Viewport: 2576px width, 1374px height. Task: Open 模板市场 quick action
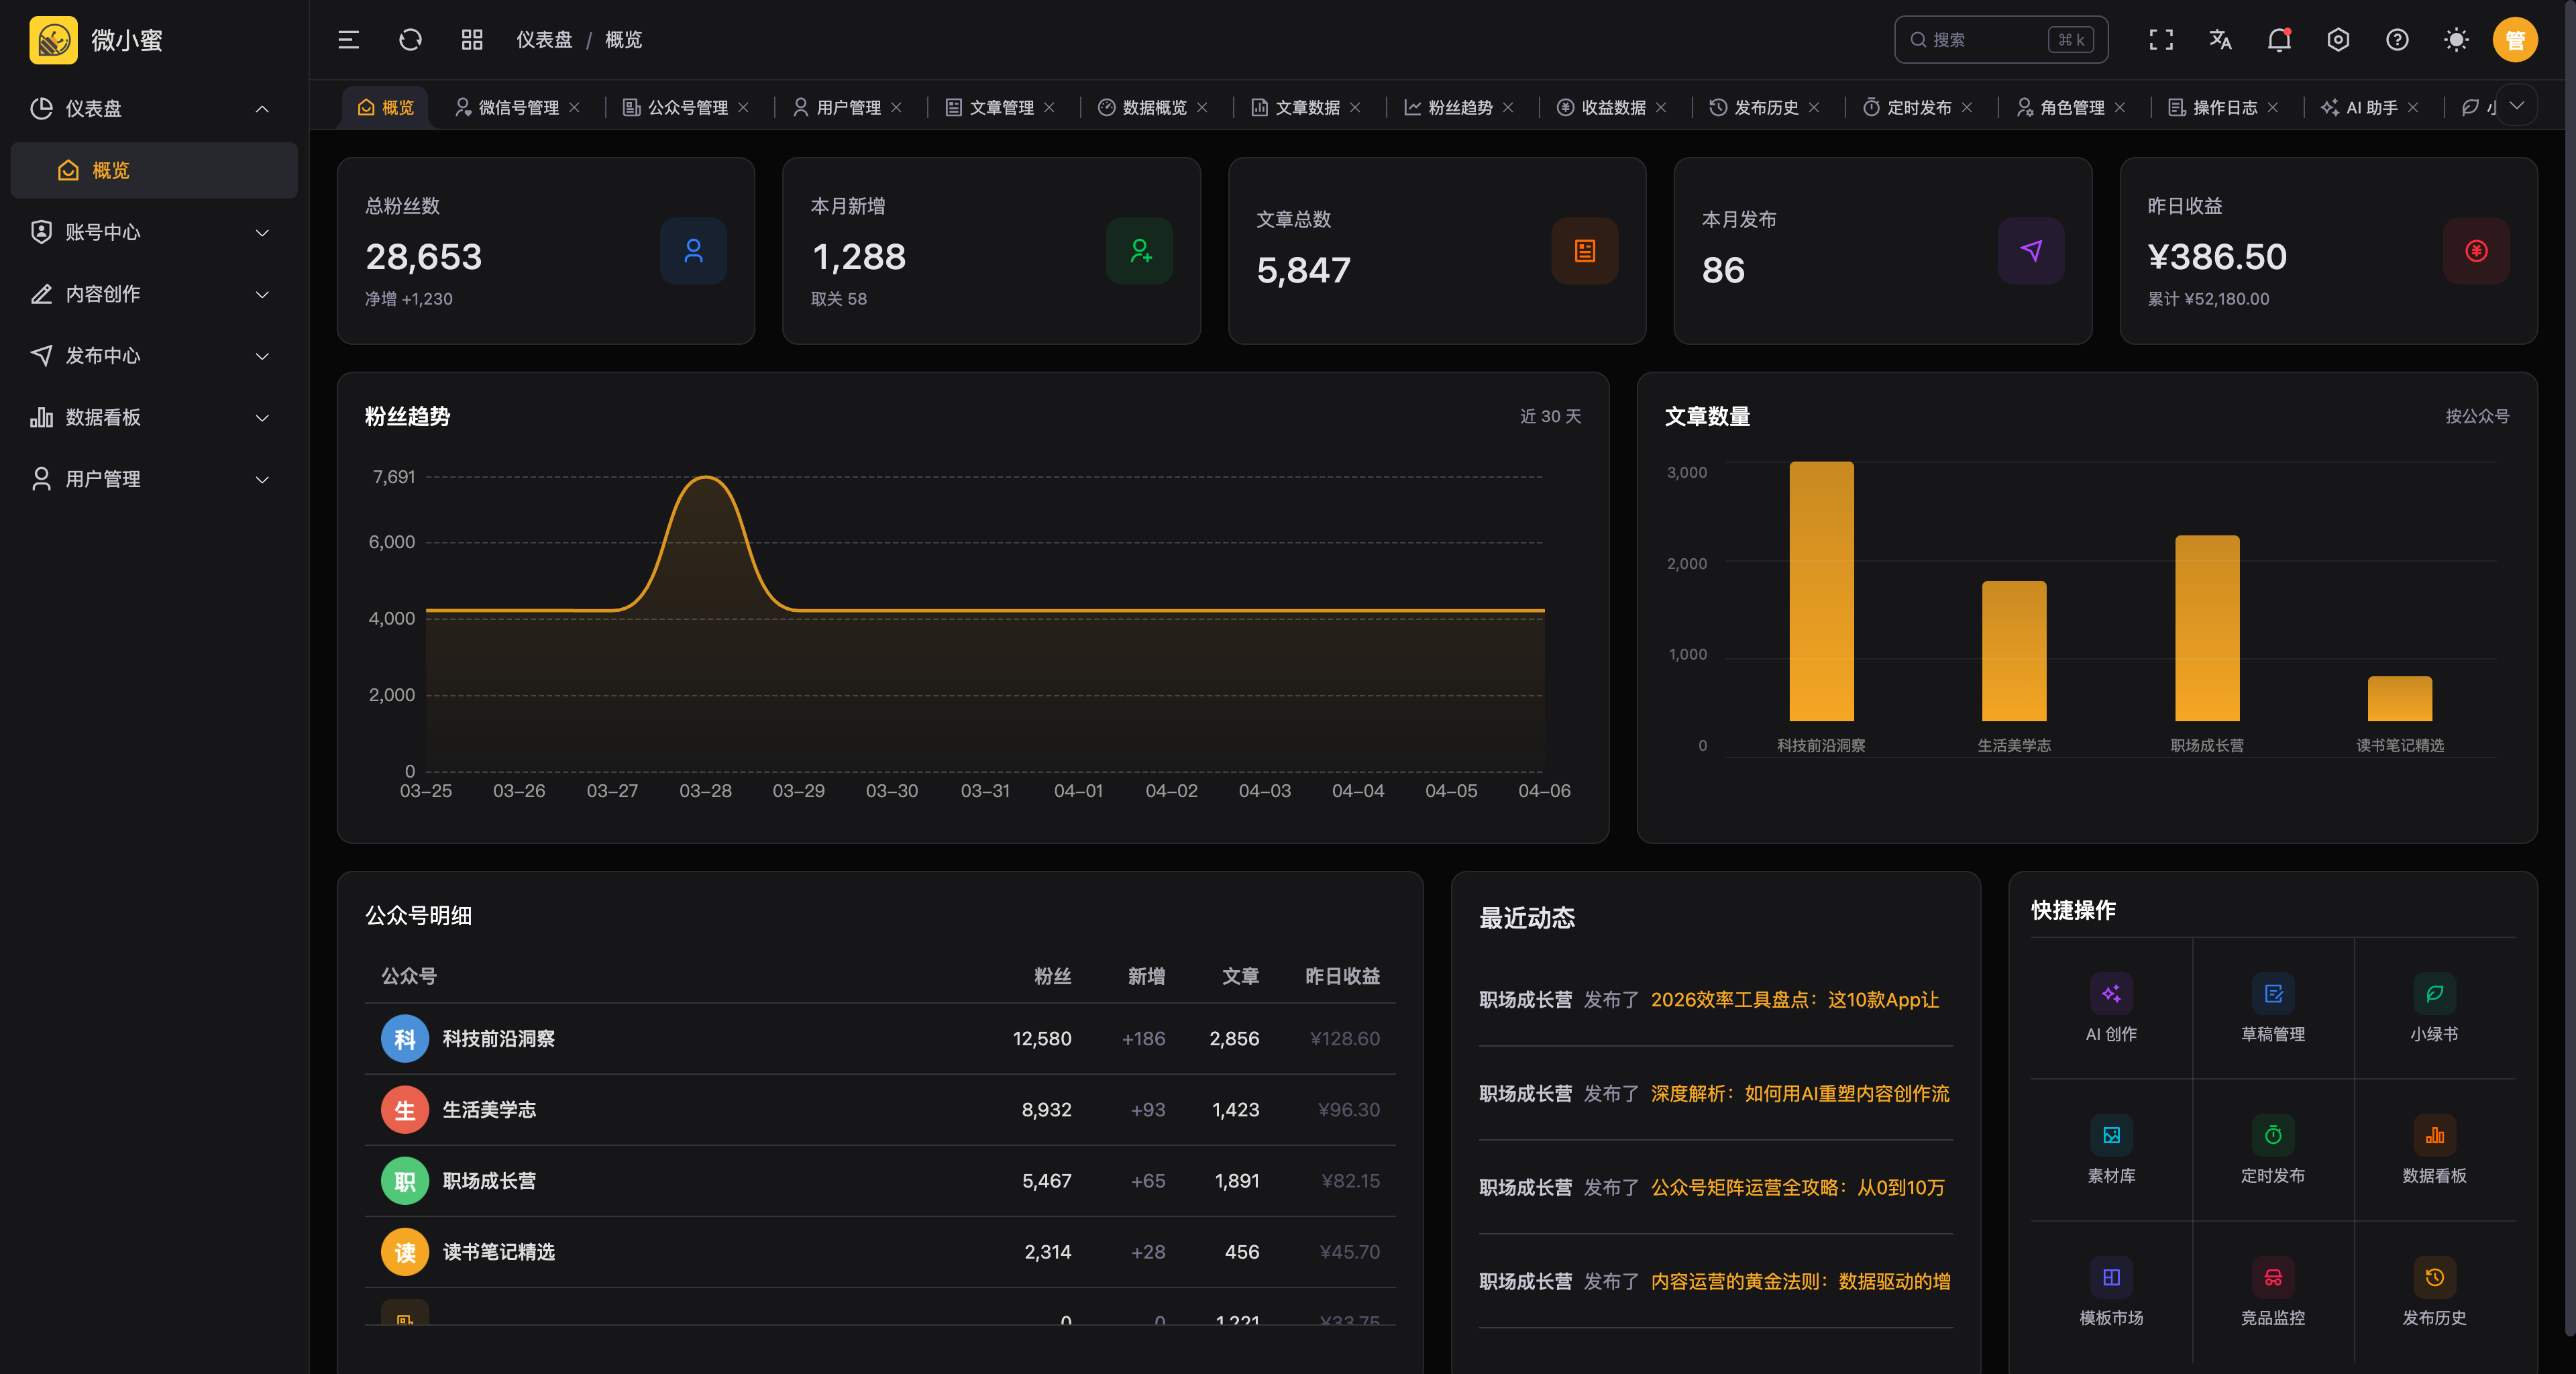point(2110,1278)
